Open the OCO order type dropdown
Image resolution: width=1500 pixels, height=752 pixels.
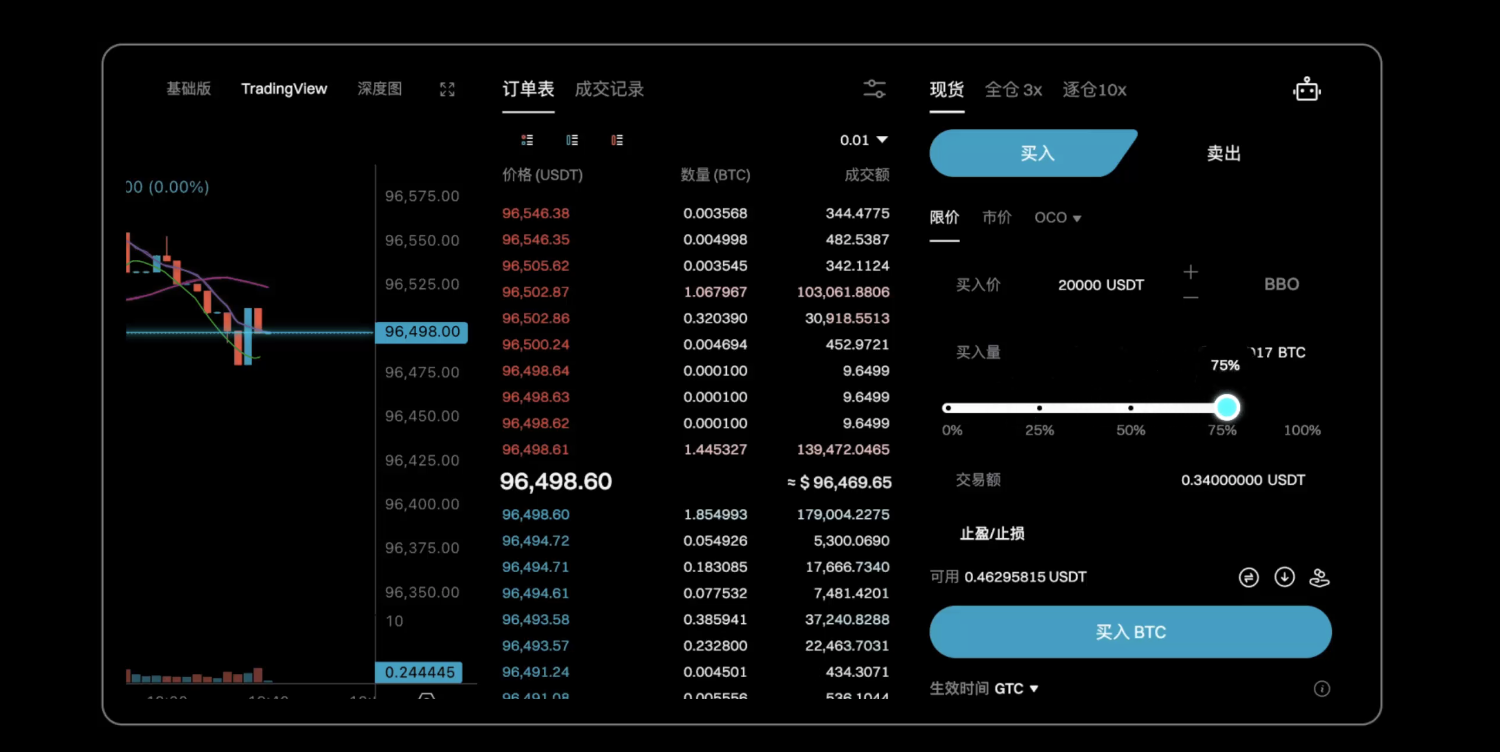1058,218
